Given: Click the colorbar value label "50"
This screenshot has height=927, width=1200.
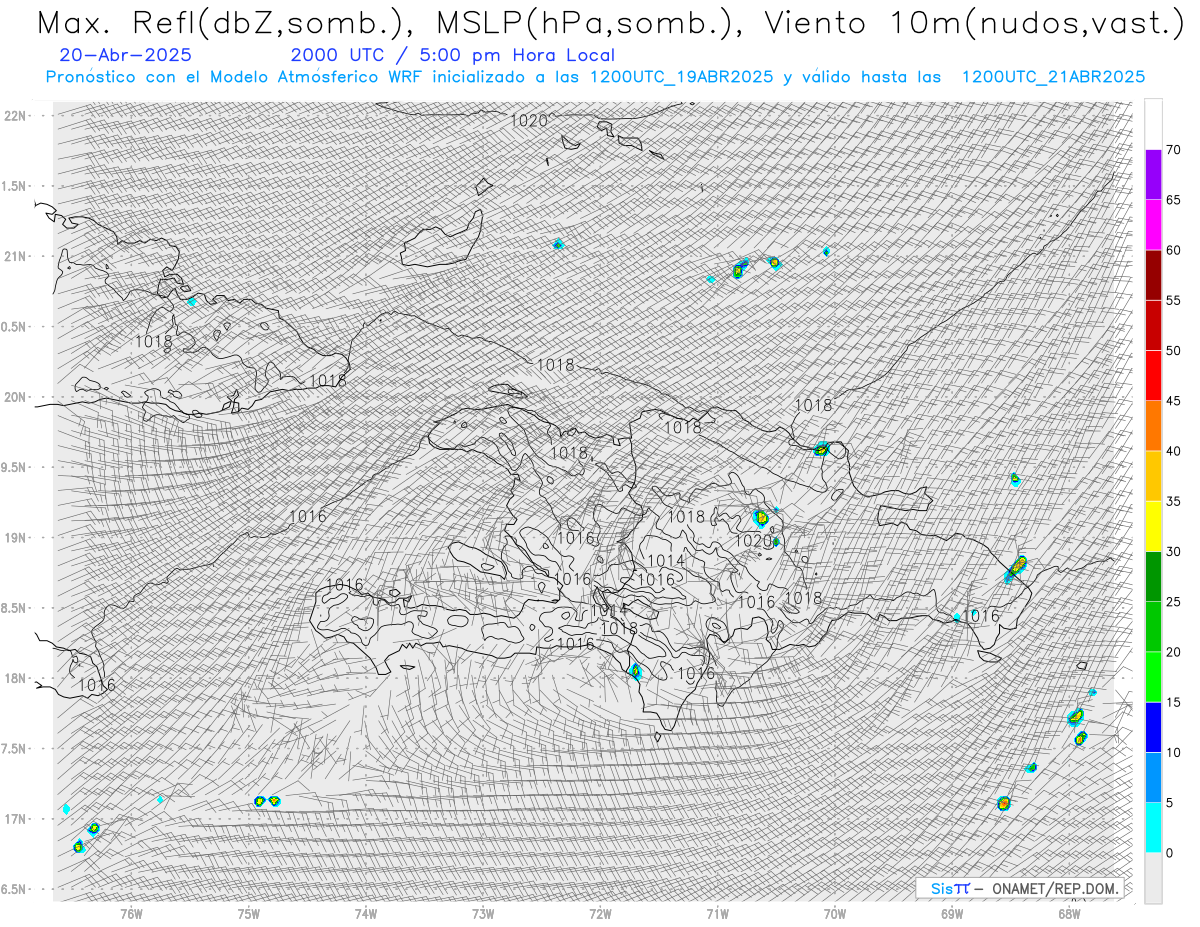Looking at the screenshot, I should click(1173, 351).
